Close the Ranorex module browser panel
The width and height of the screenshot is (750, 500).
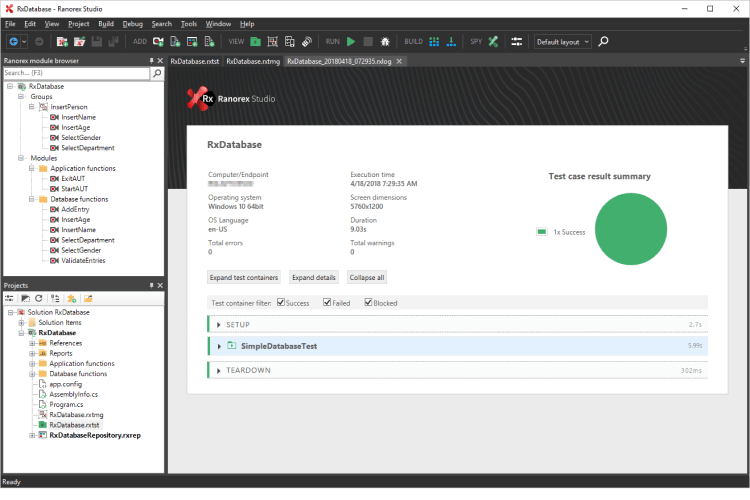160,61
